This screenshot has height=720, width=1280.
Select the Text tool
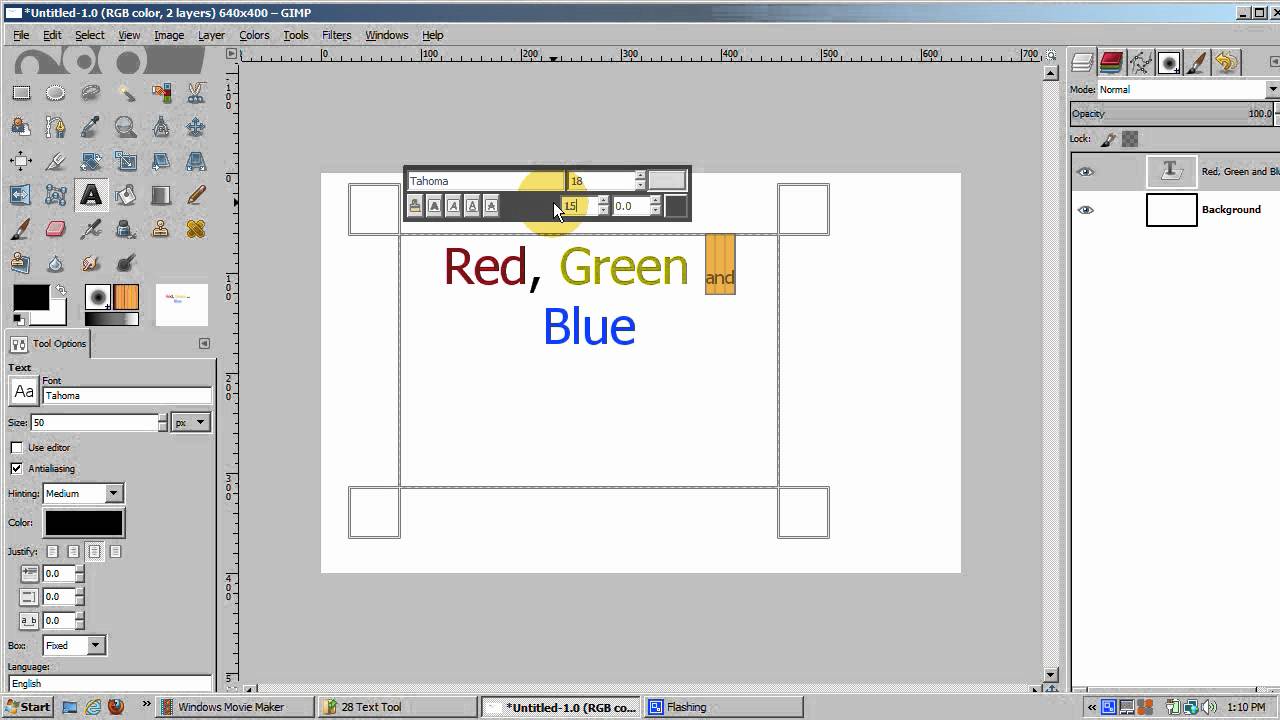coord(91,195)
